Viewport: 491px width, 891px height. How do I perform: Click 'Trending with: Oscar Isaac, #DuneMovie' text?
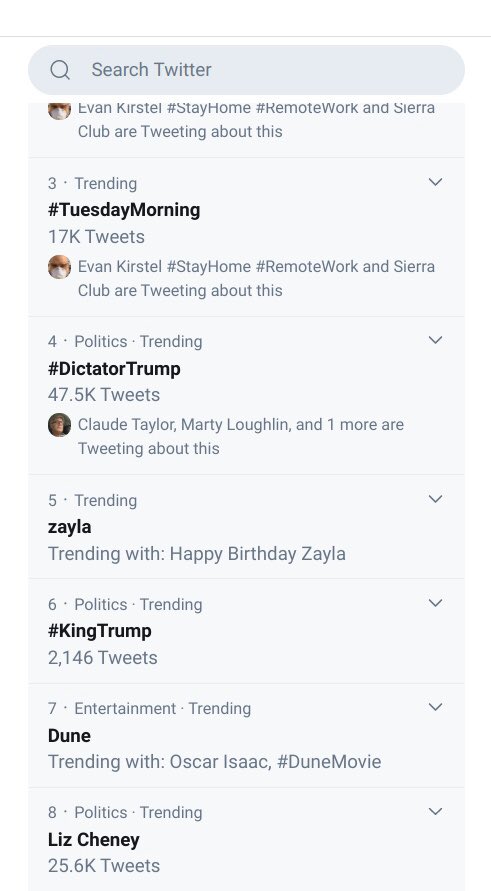(214, 761)
